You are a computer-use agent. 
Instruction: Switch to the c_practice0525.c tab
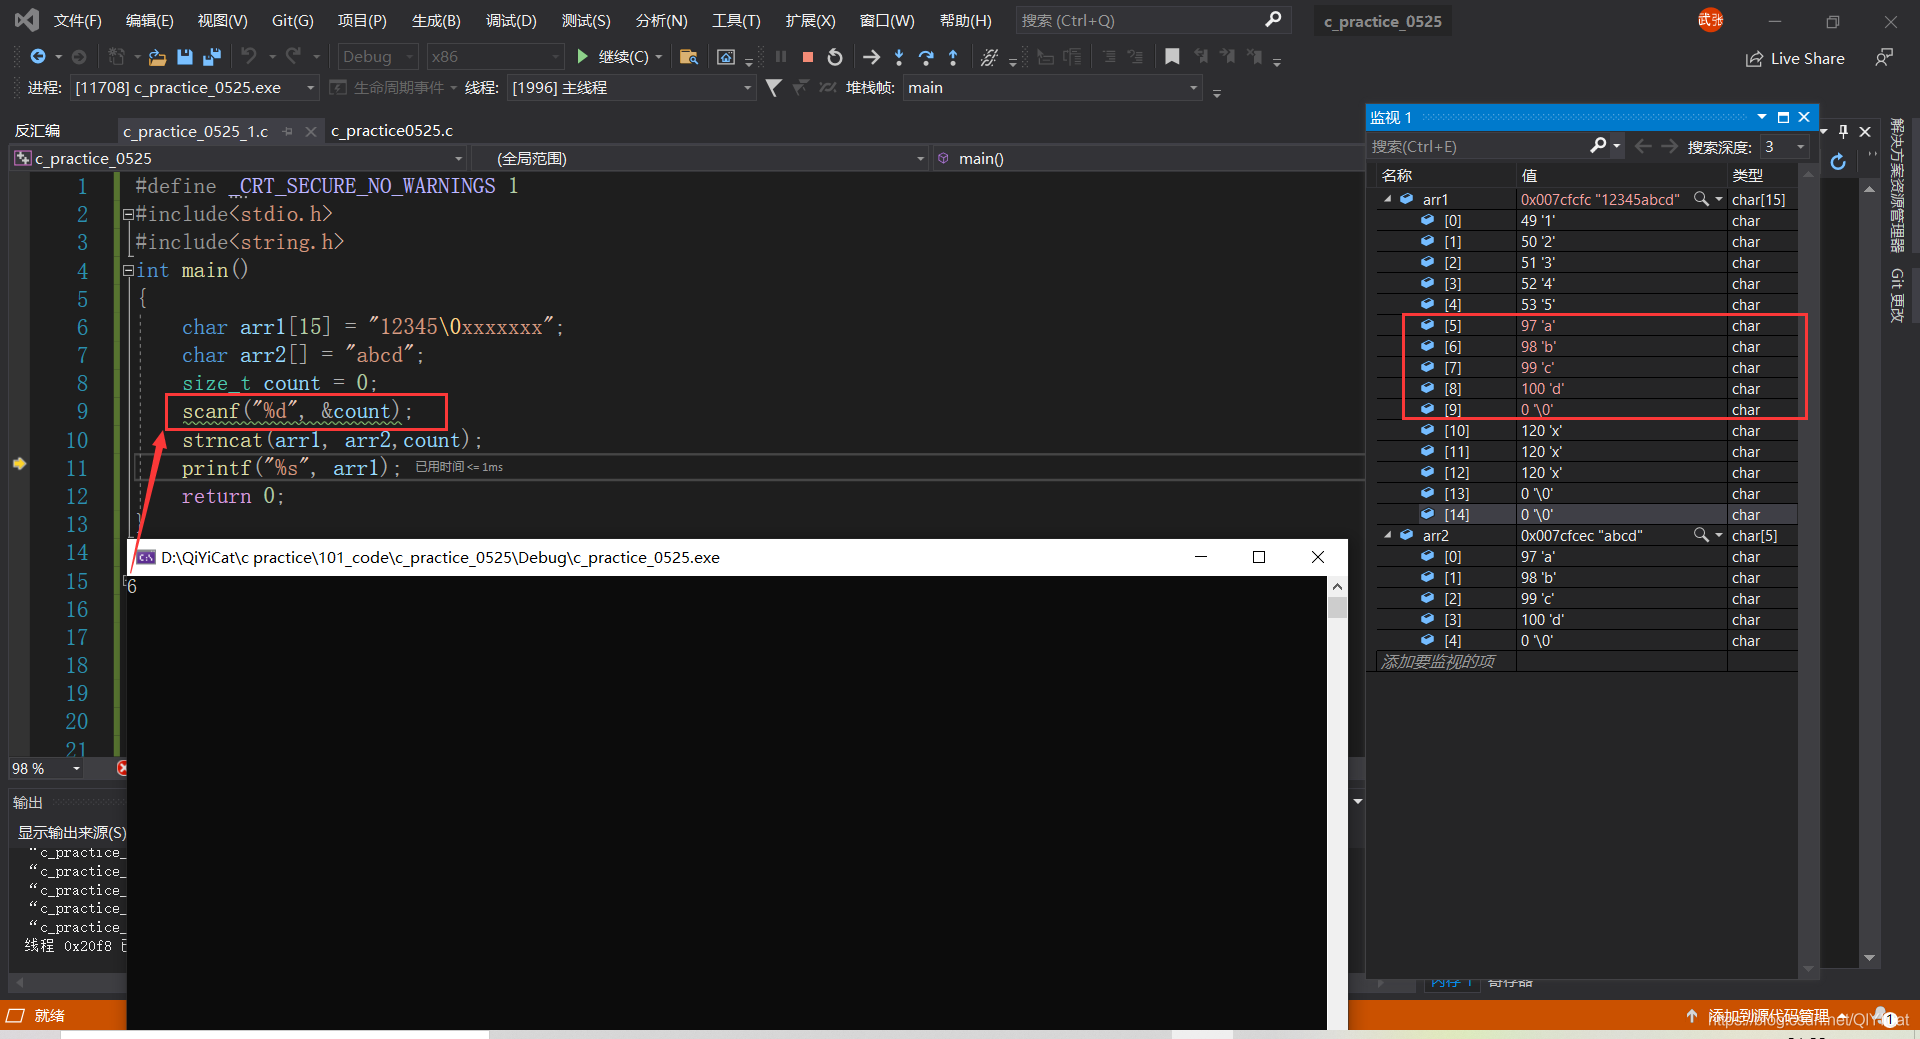pos(392,131)
